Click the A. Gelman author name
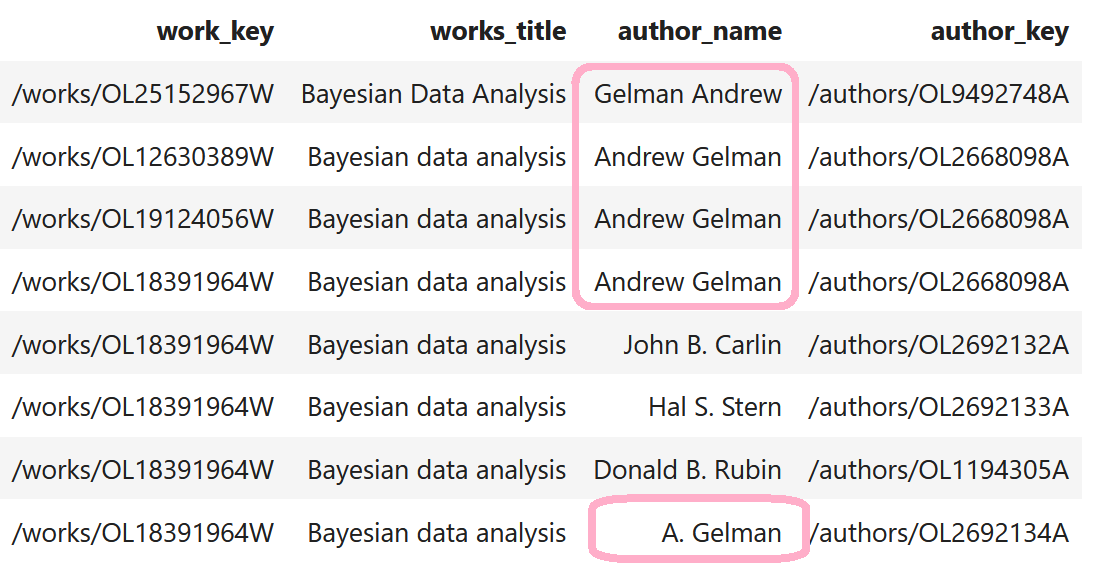 [x=721, y=532]
